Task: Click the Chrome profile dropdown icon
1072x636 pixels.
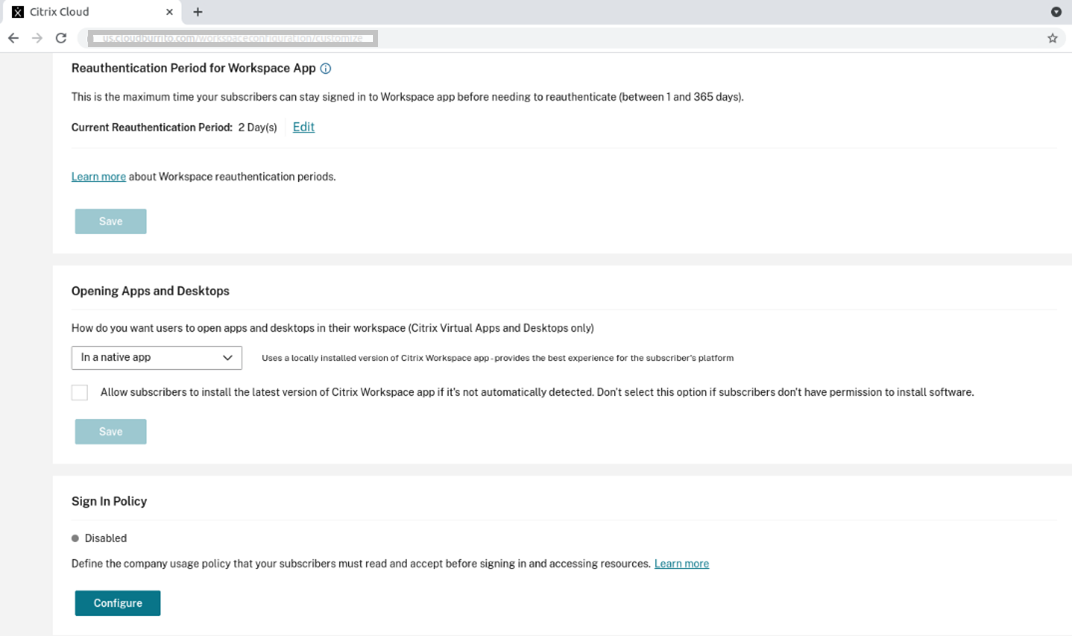Action: tap(1056, 12)
